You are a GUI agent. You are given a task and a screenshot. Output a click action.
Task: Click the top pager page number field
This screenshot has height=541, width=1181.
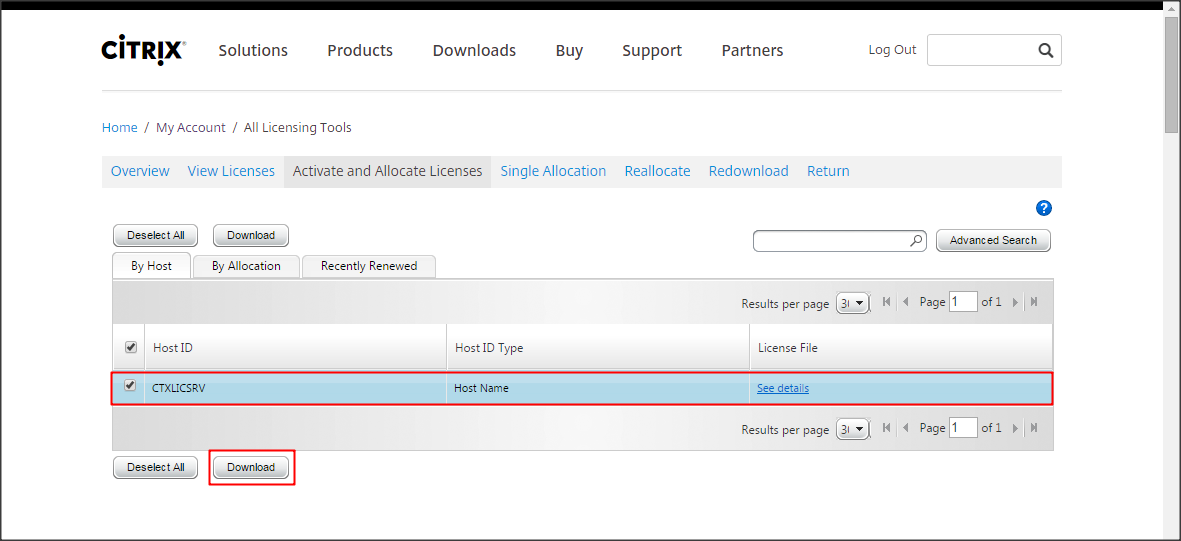(963, 302)
